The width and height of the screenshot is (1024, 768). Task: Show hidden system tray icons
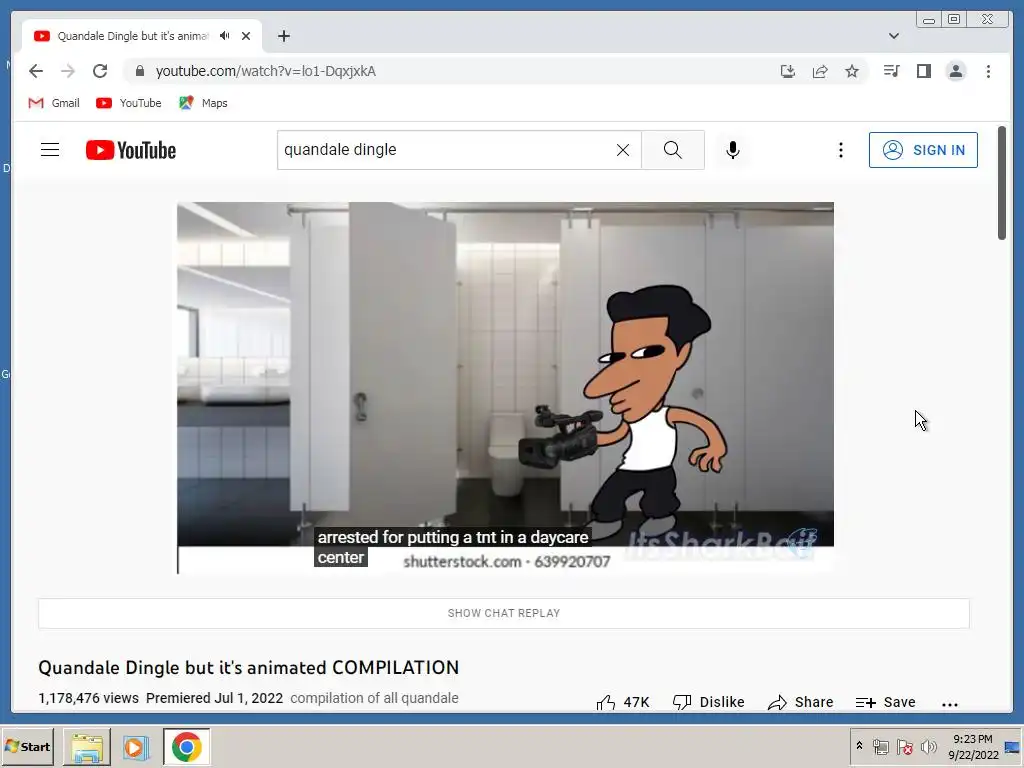[859, 746]
